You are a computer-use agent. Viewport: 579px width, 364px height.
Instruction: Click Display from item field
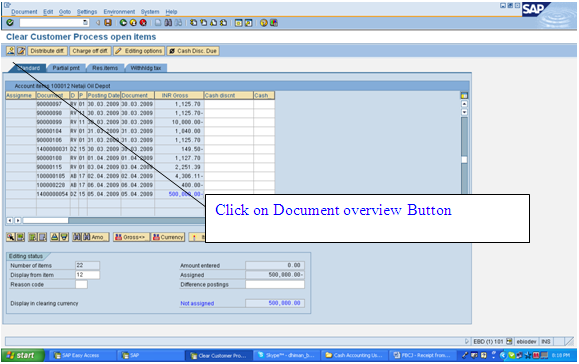tap(88, 275)
